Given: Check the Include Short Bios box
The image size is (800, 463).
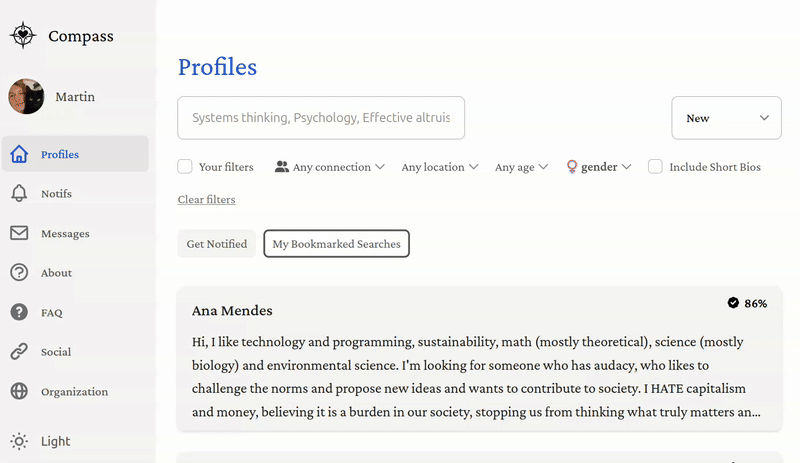Looking at the screenshot, I should click(x=655, y=167).
